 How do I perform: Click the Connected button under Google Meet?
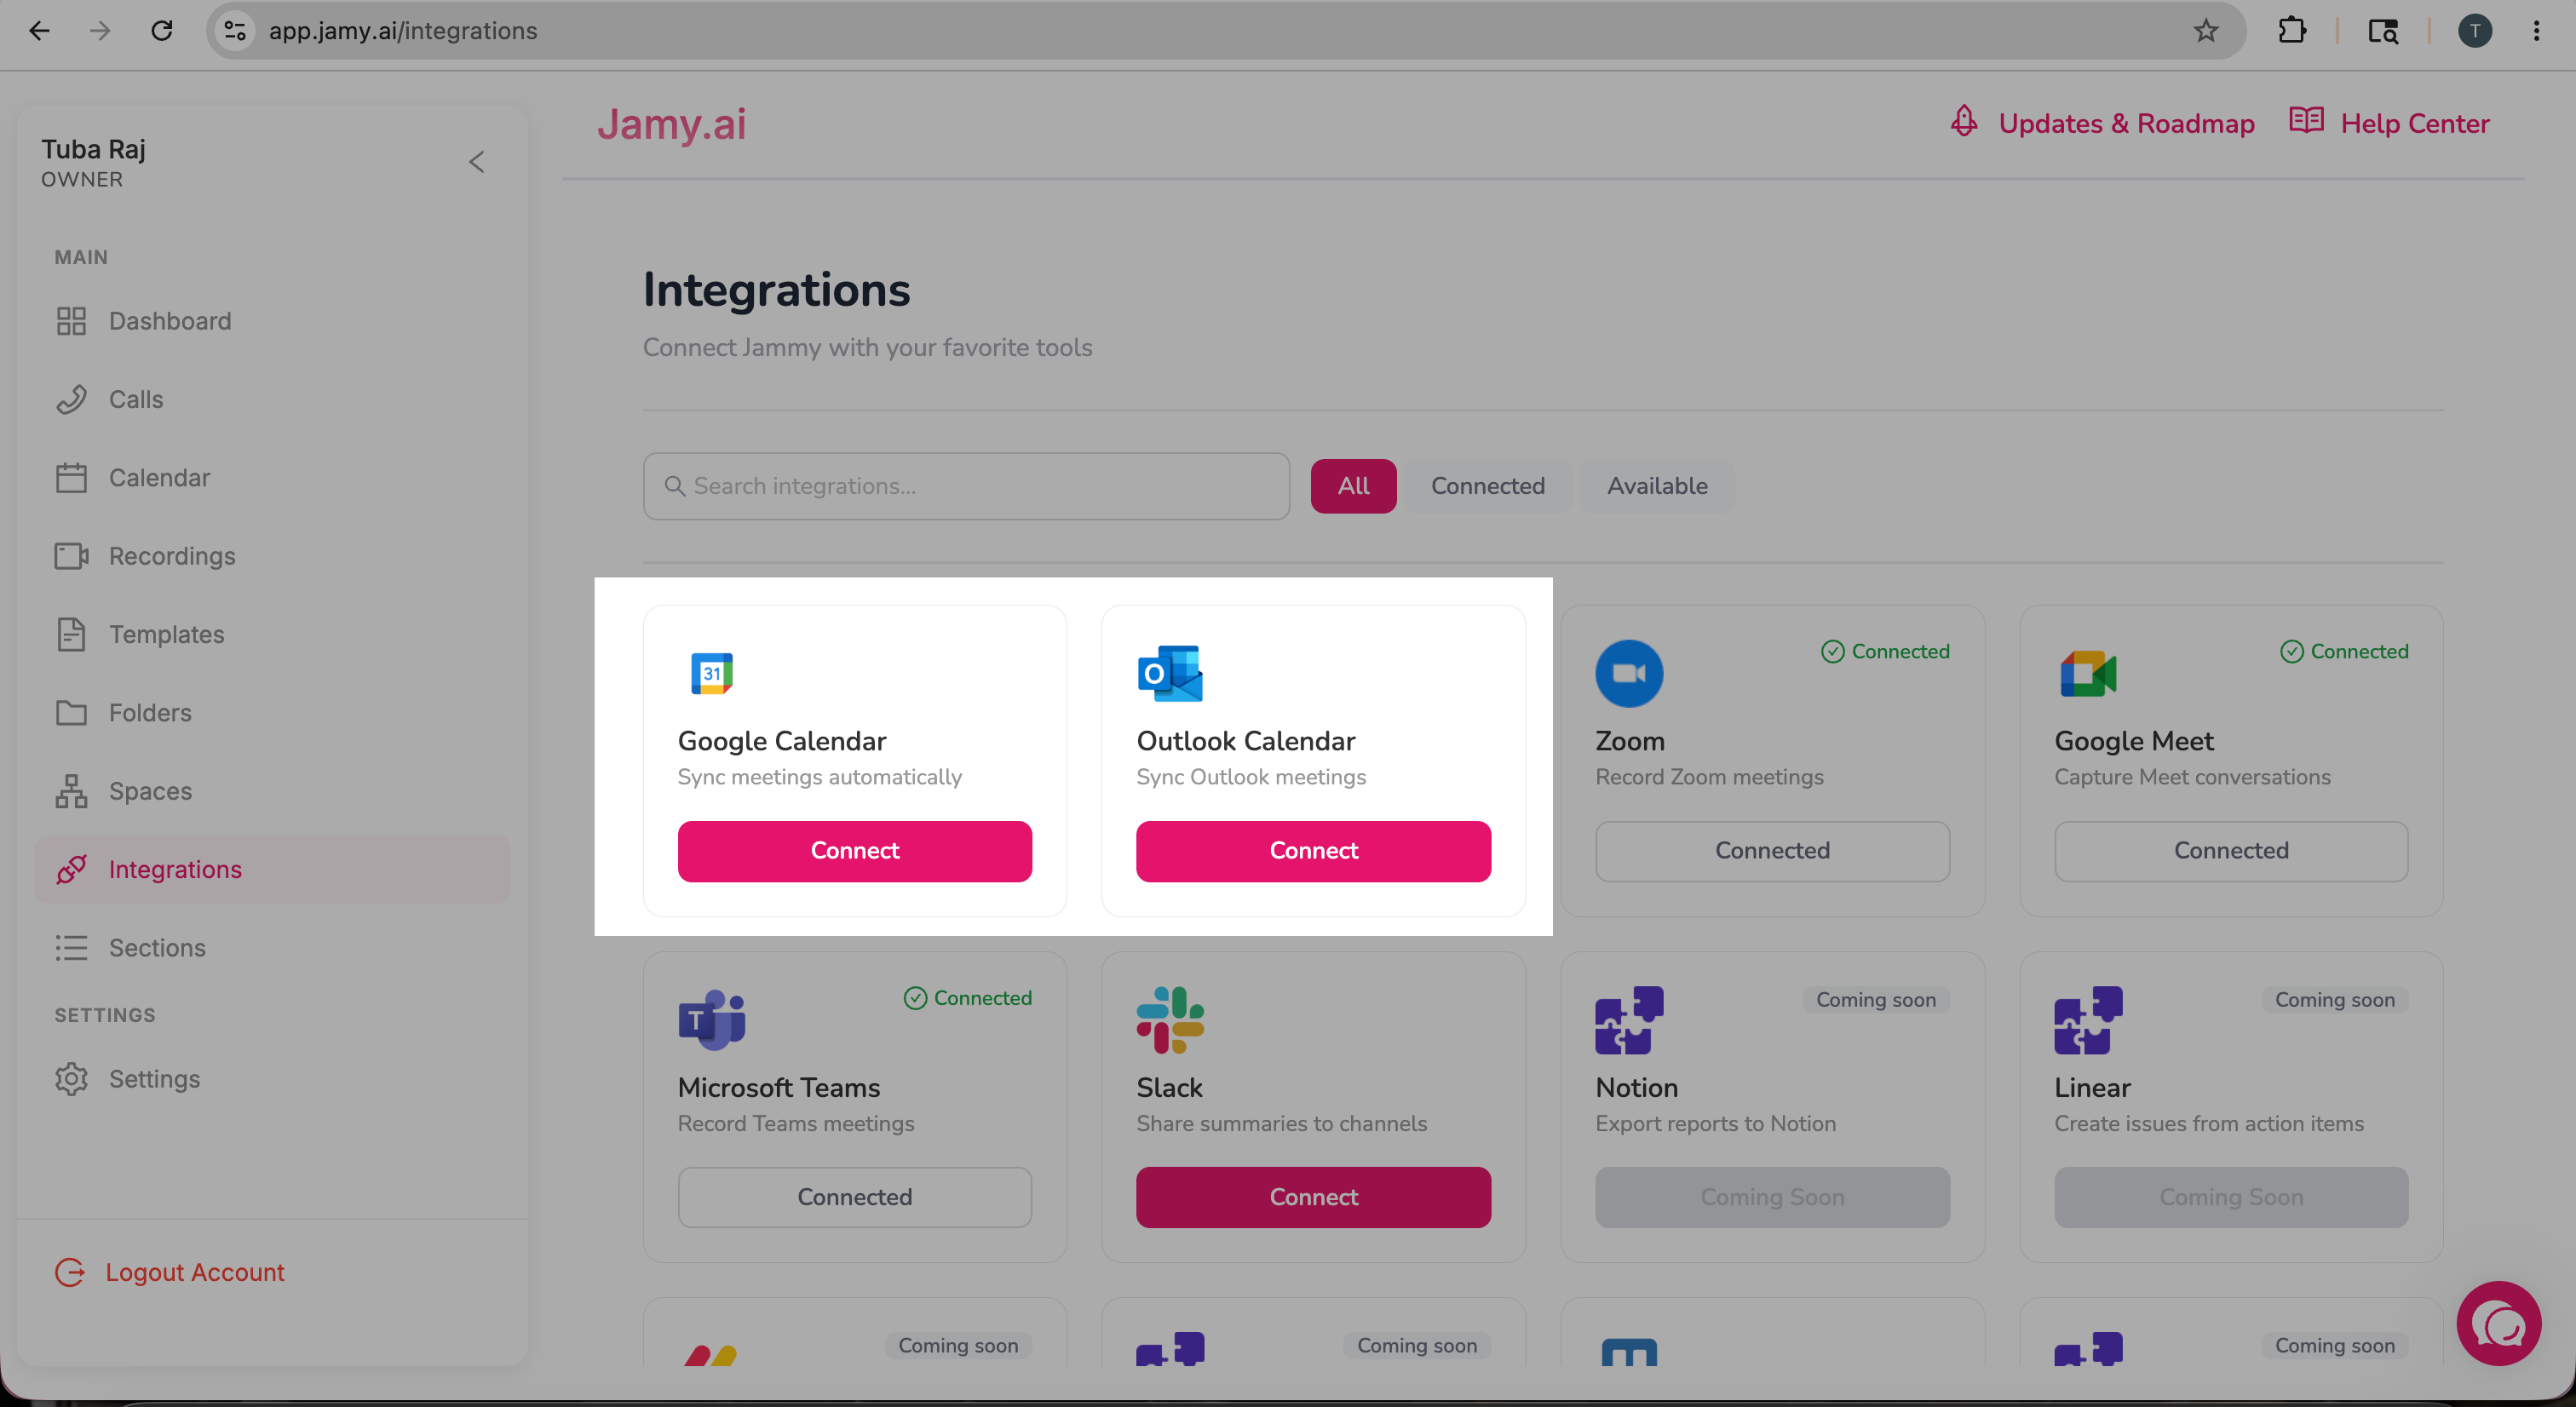(x=2230, y=851)
